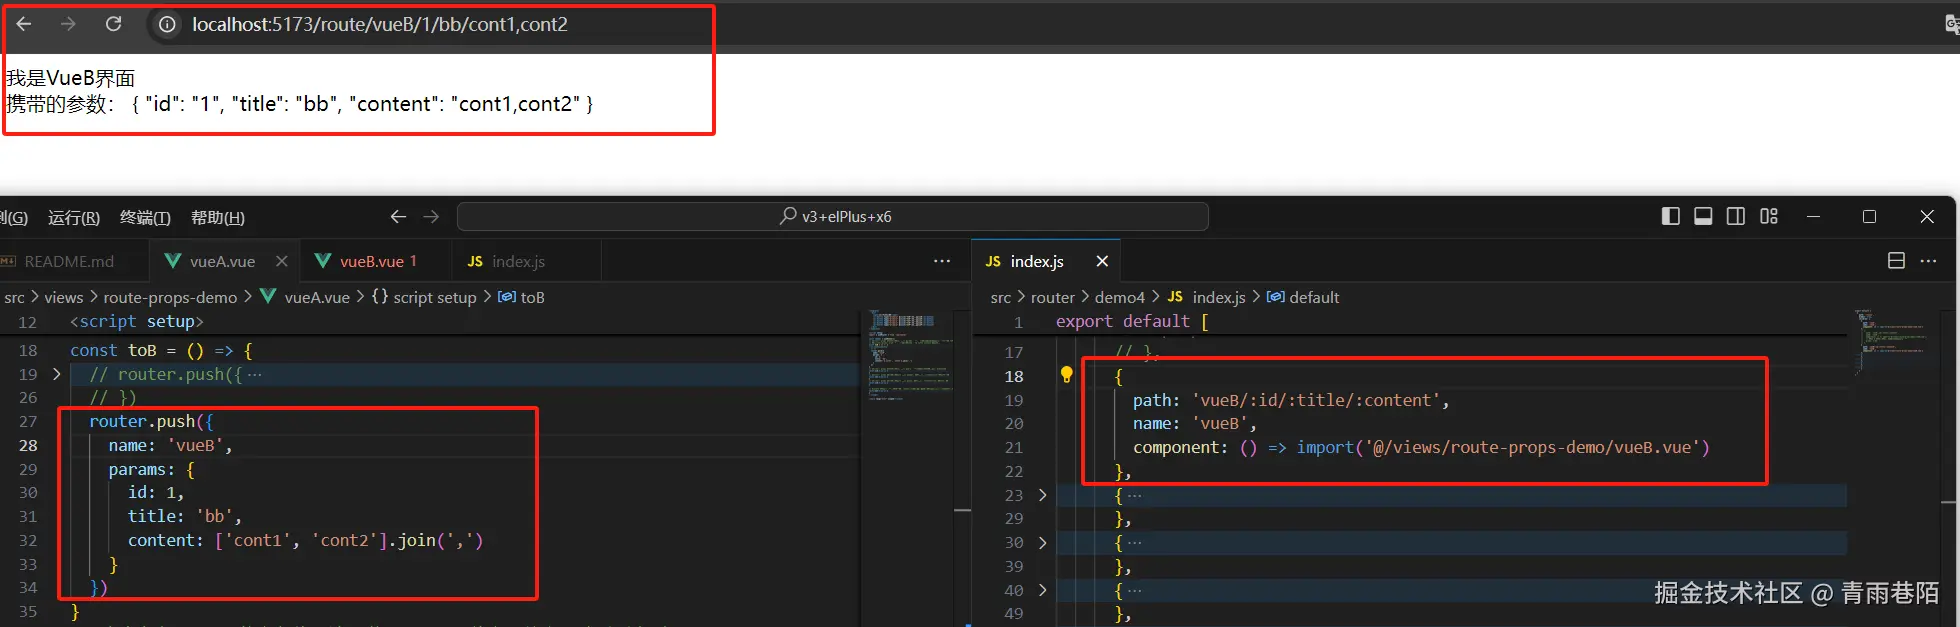Open more actions for left editor group
1960x627 pixels.
coord(941,261)
